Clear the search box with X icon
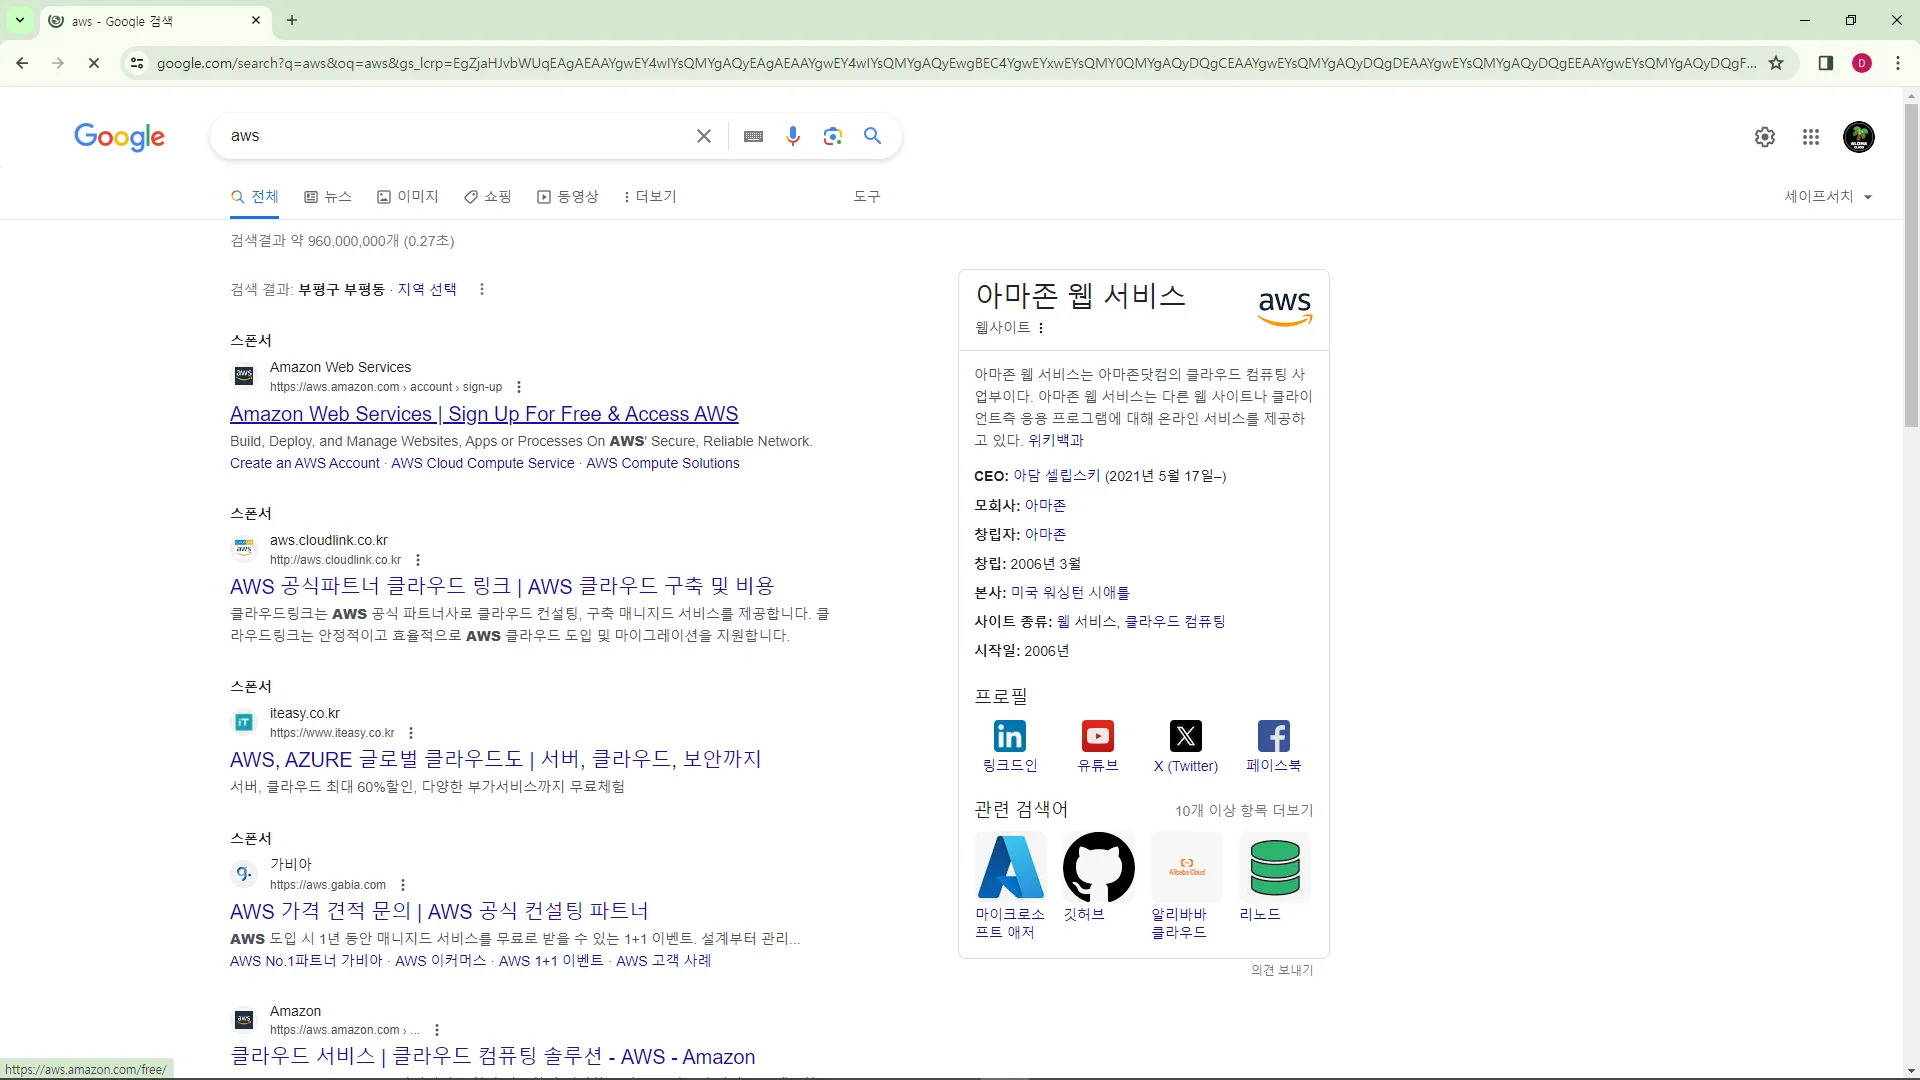The image size is (1920, 1080). (704, 136)
